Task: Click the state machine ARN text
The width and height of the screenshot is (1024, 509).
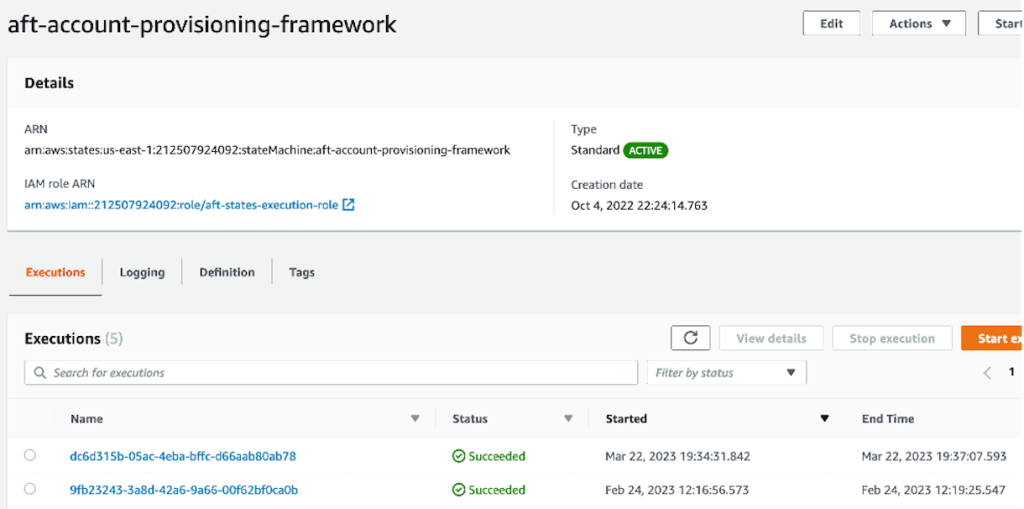Action: [267, 150]
